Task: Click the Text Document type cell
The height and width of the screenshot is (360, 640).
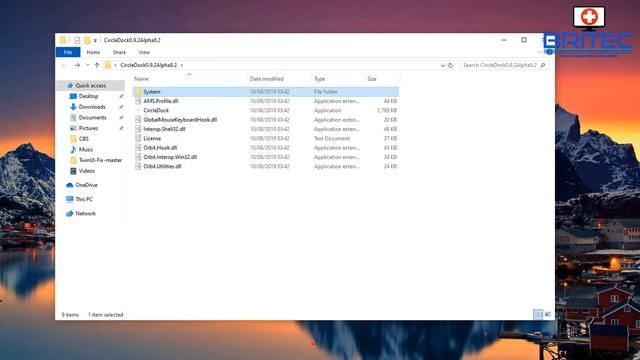Action: [x=331, y=138]
